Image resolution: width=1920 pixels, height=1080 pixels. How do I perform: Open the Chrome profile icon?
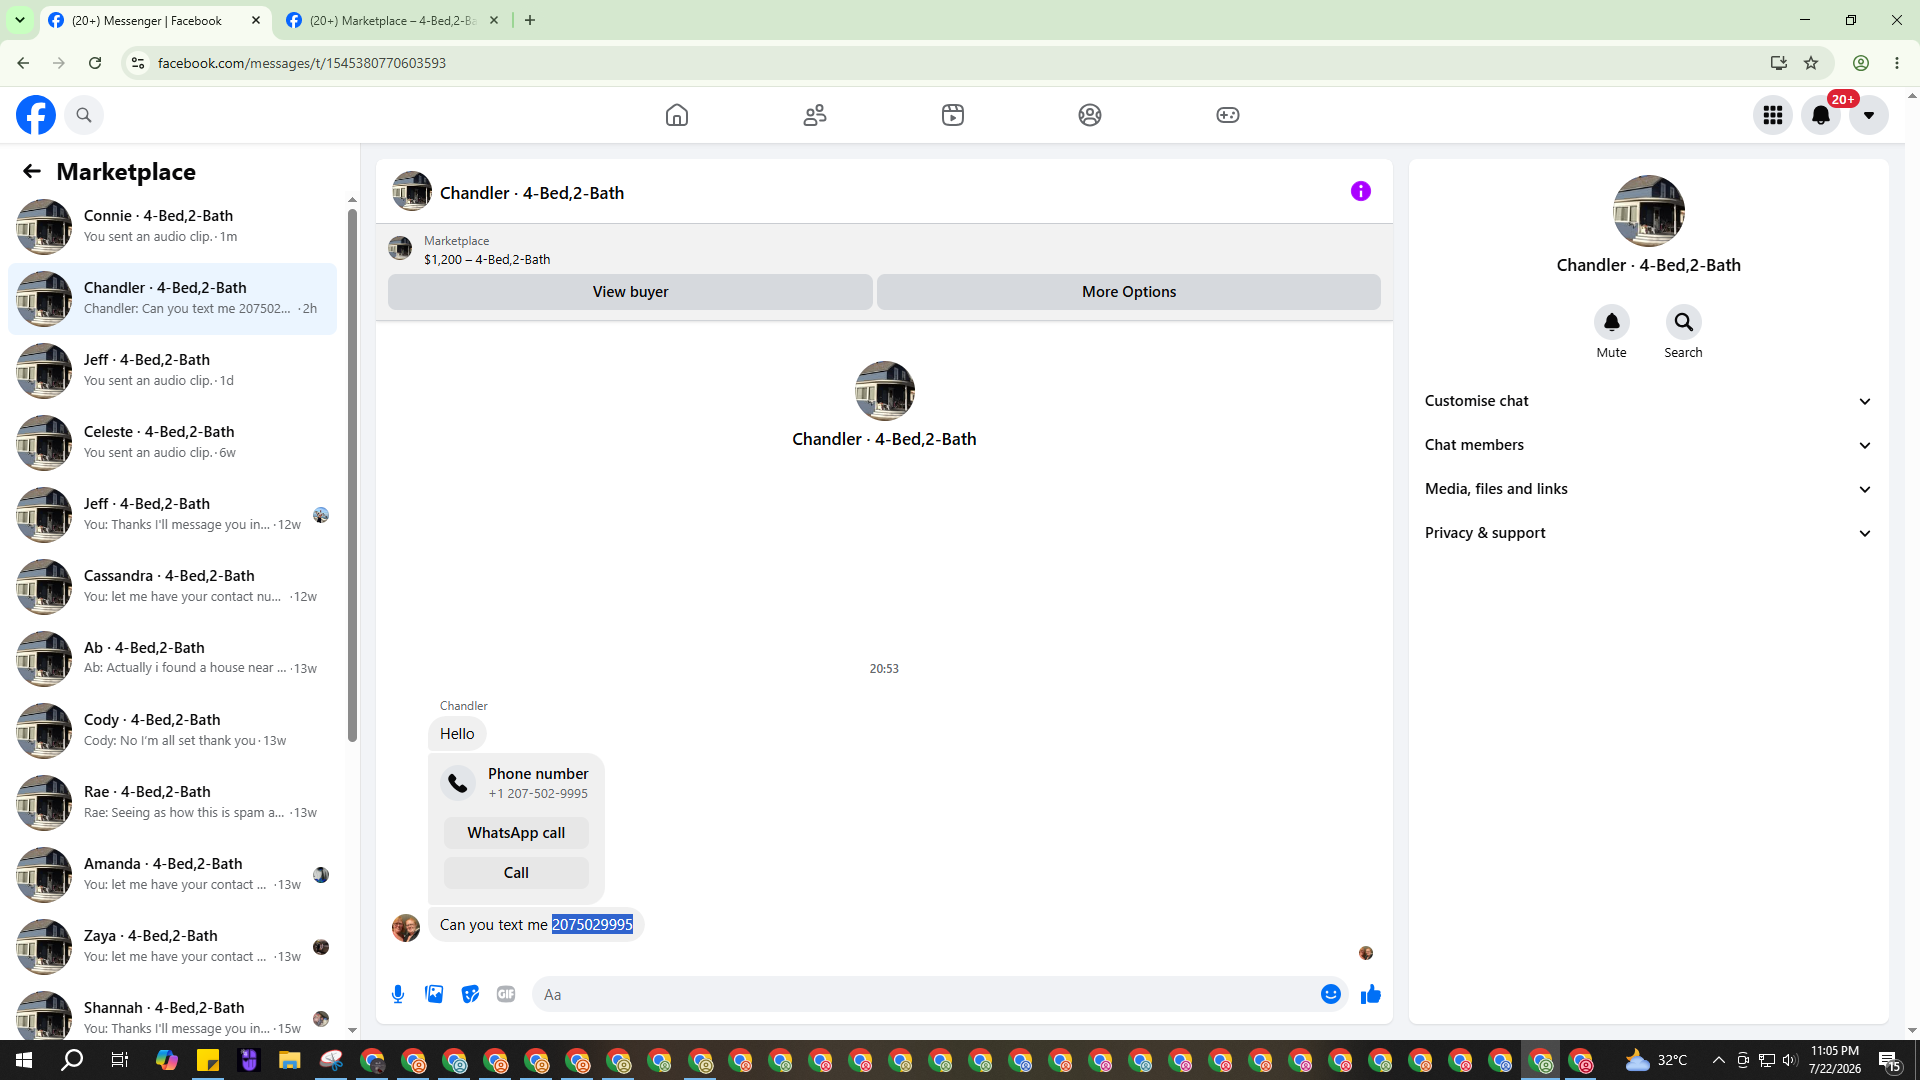point(1861,63)
